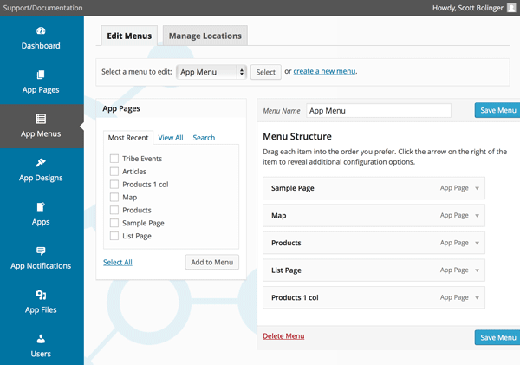Click into the Menu Name field
This screenshot has width=520, height=365.
[x=379, y=111]
